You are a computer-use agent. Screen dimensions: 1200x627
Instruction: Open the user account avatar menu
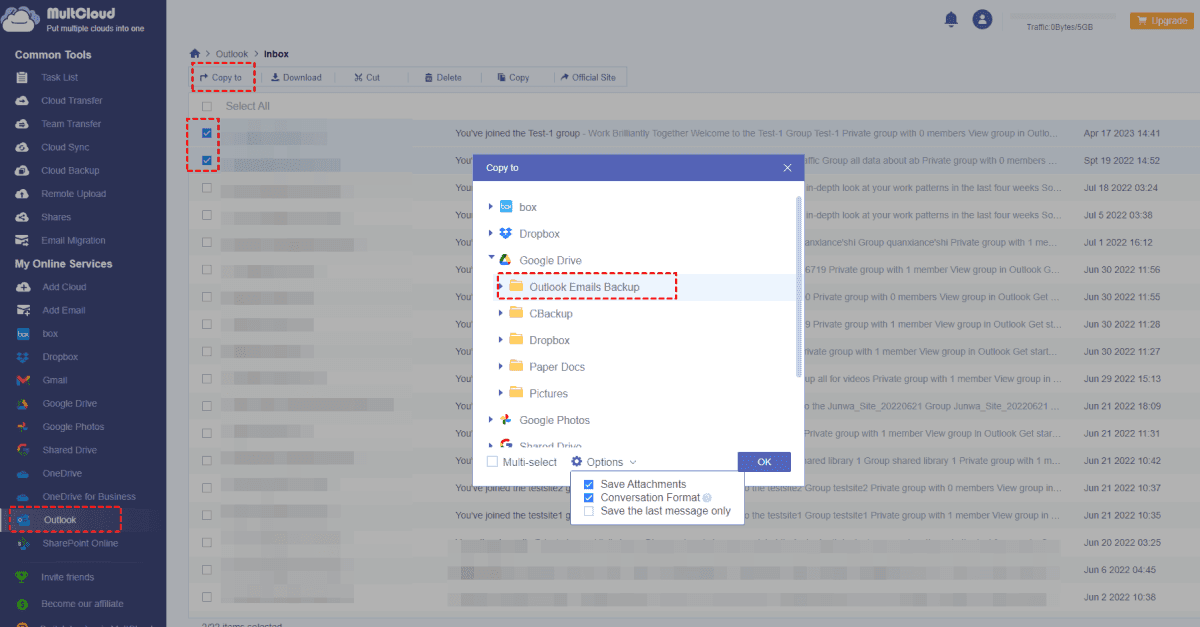coord(982,19)
